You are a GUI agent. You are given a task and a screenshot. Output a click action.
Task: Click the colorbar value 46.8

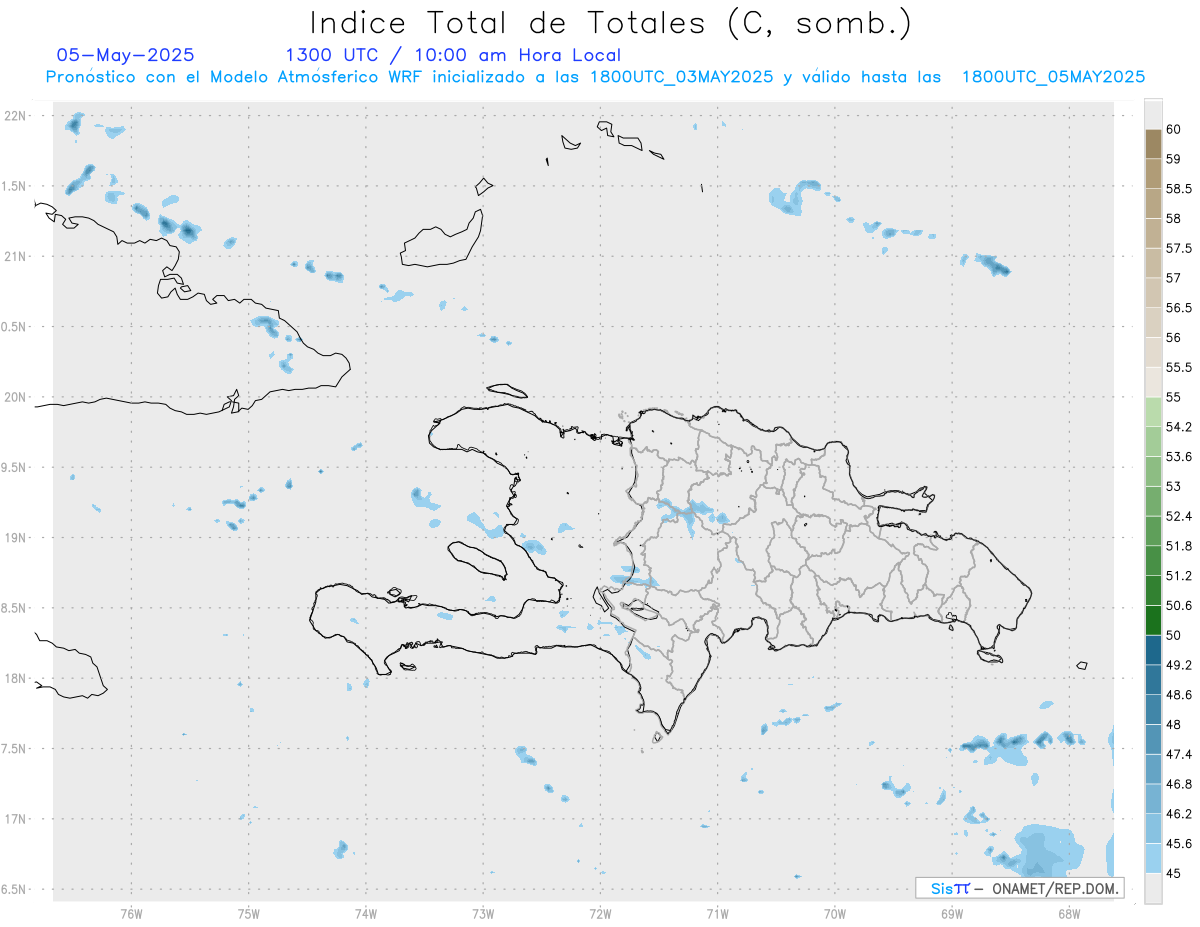1178,784
